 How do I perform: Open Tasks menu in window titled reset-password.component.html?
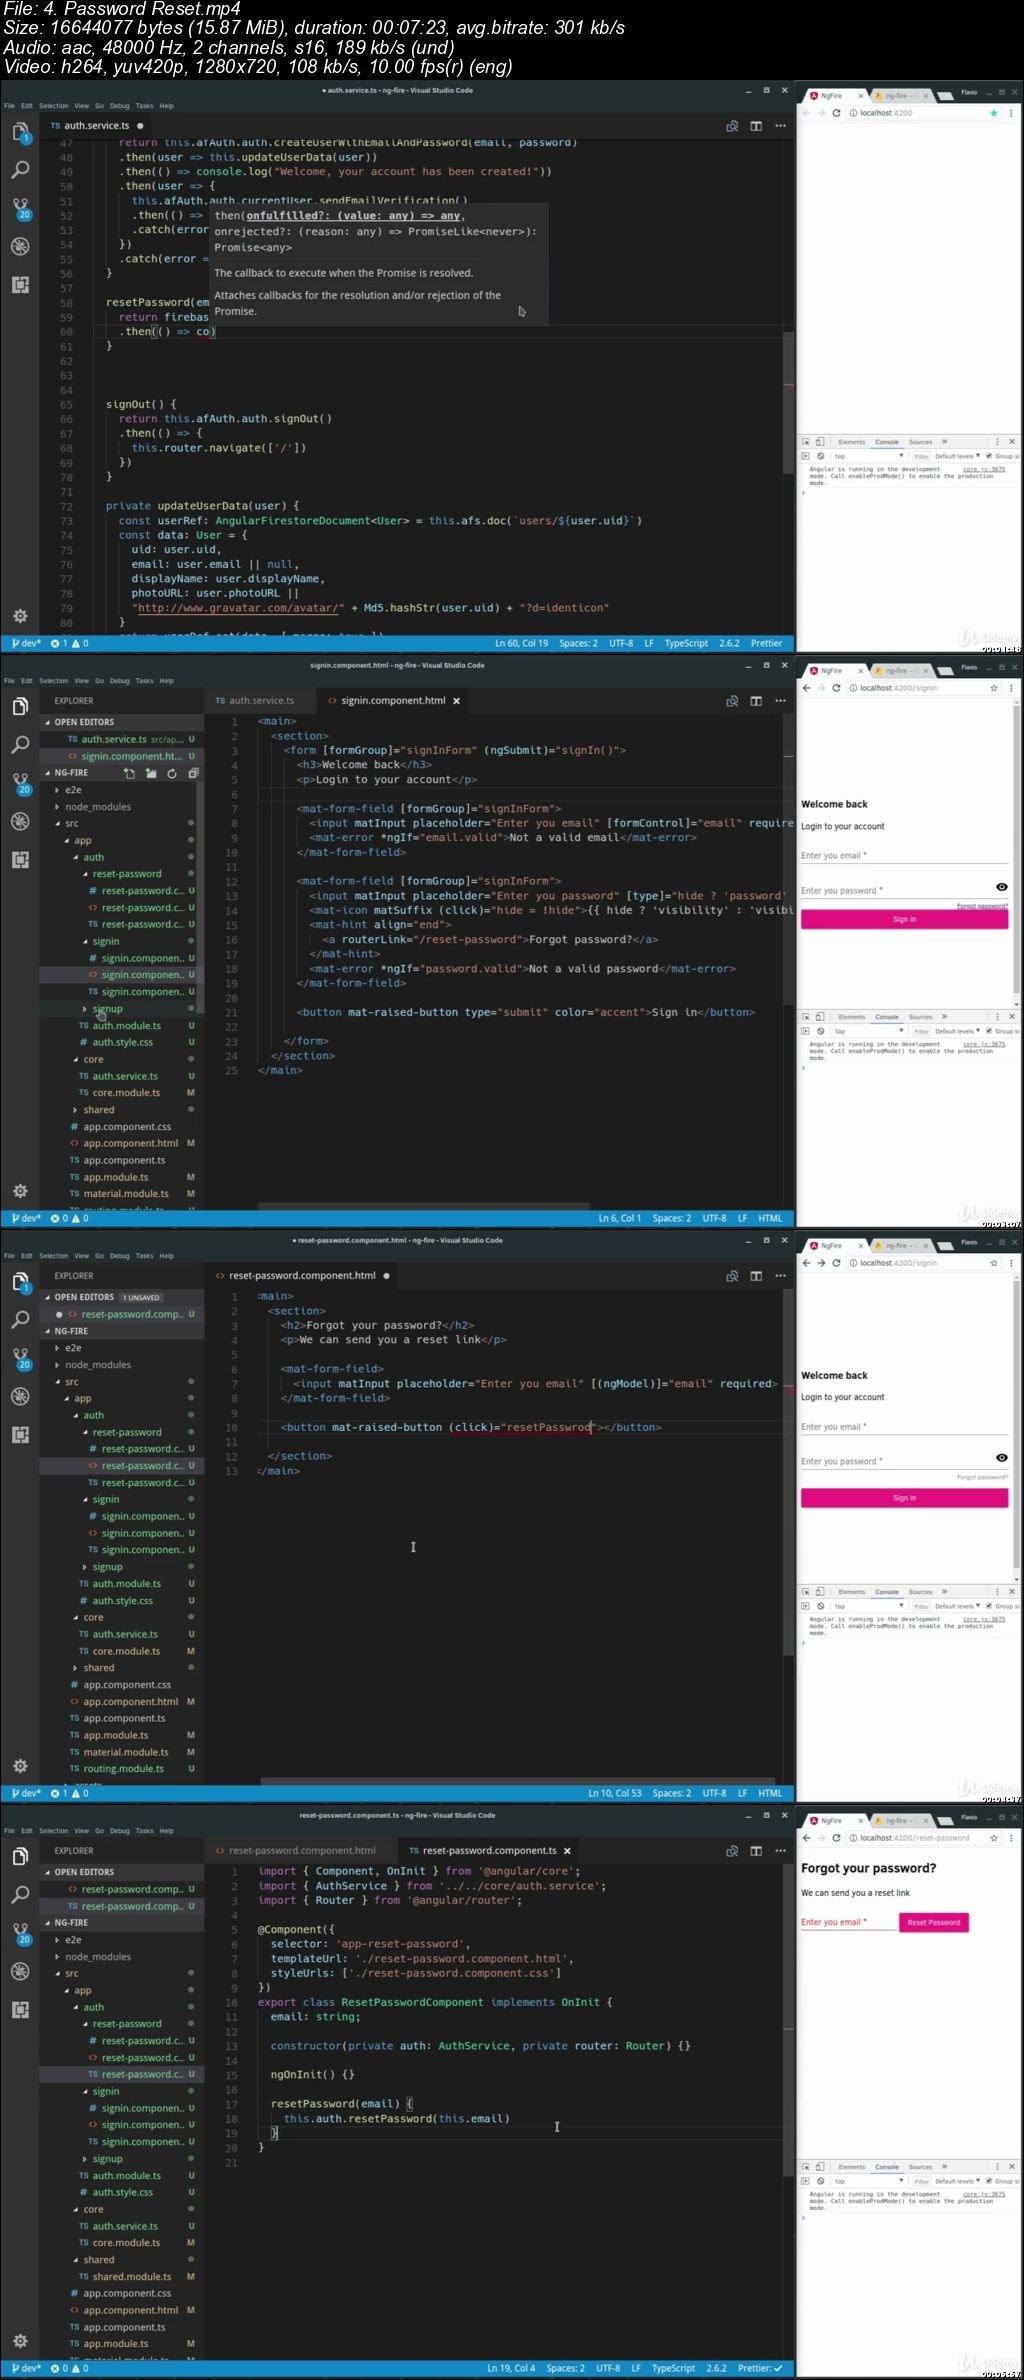coord(145,1256)
